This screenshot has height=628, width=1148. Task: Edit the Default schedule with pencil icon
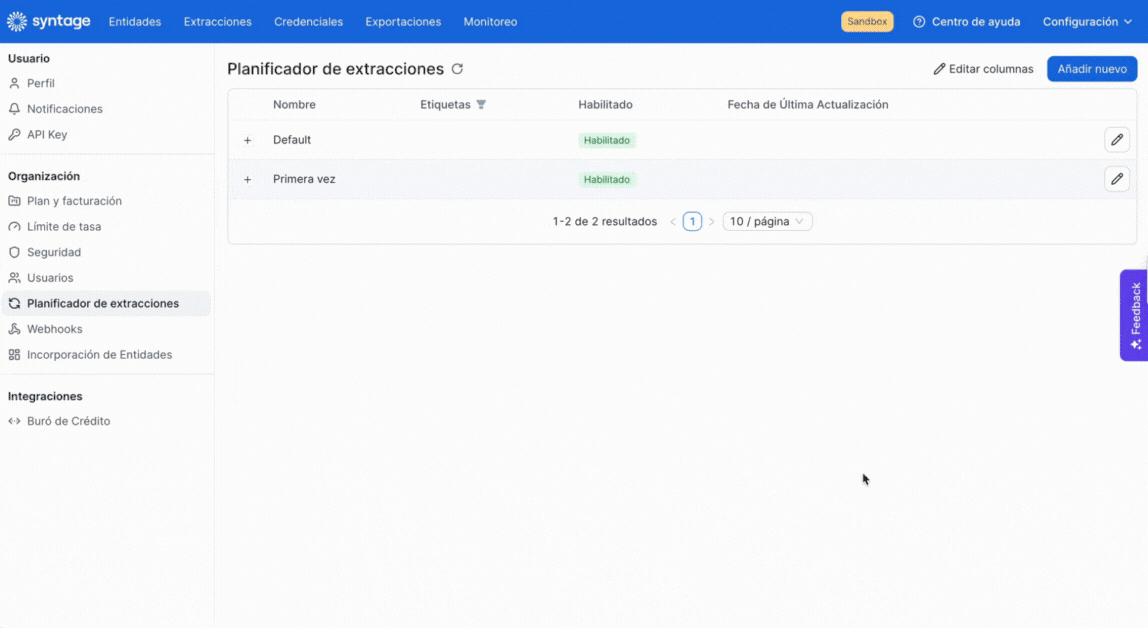pos(1117,140)
